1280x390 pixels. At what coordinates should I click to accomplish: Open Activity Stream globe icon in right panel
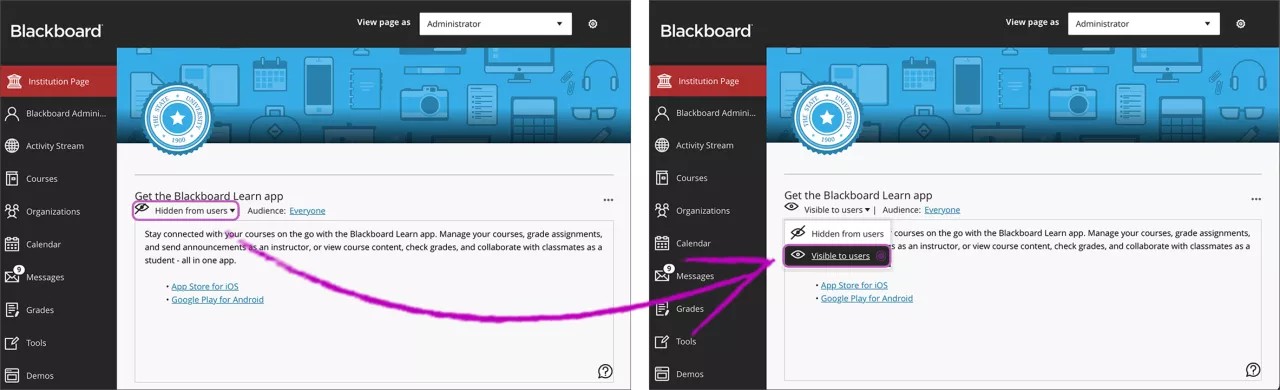[x=662, y=145]
